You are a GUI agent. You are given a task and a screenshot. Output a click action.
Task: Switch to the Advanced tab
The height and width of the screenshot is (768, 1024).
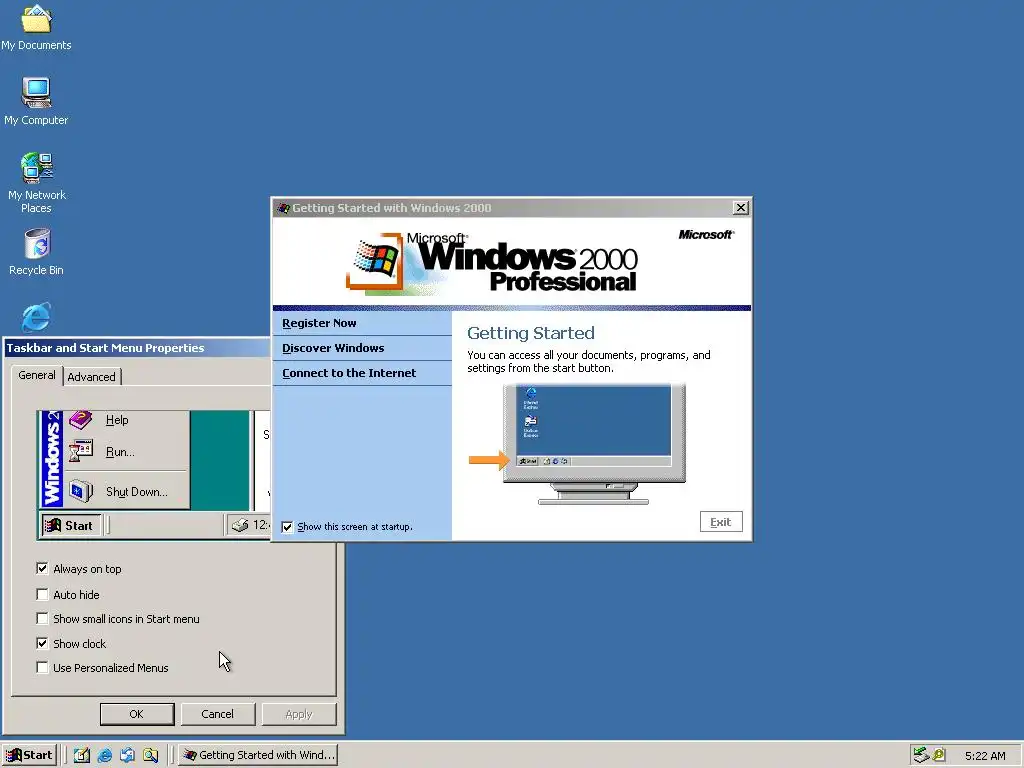pos(91,377)
